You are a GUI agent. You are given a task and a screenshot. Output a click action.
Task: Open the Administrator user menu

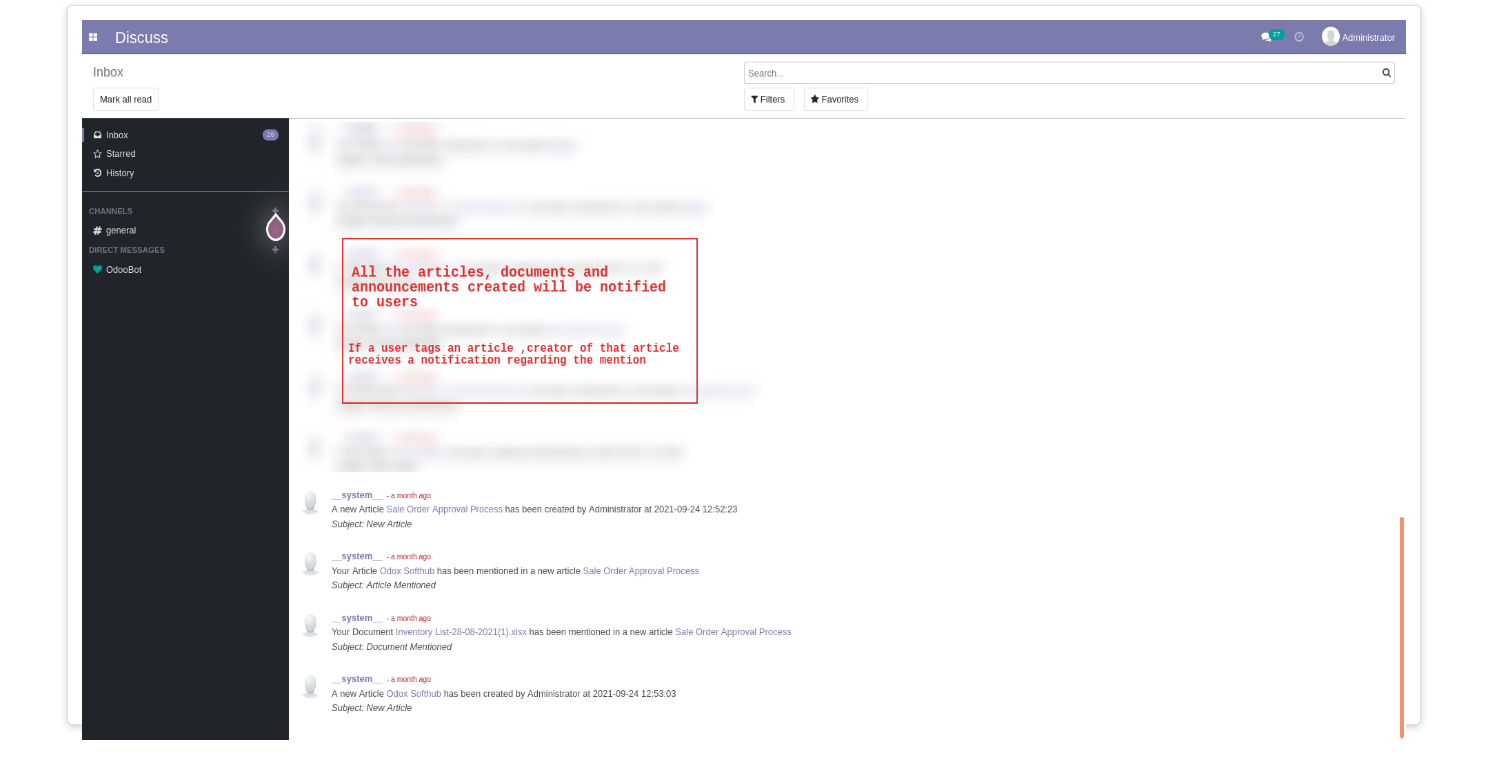1358,37
